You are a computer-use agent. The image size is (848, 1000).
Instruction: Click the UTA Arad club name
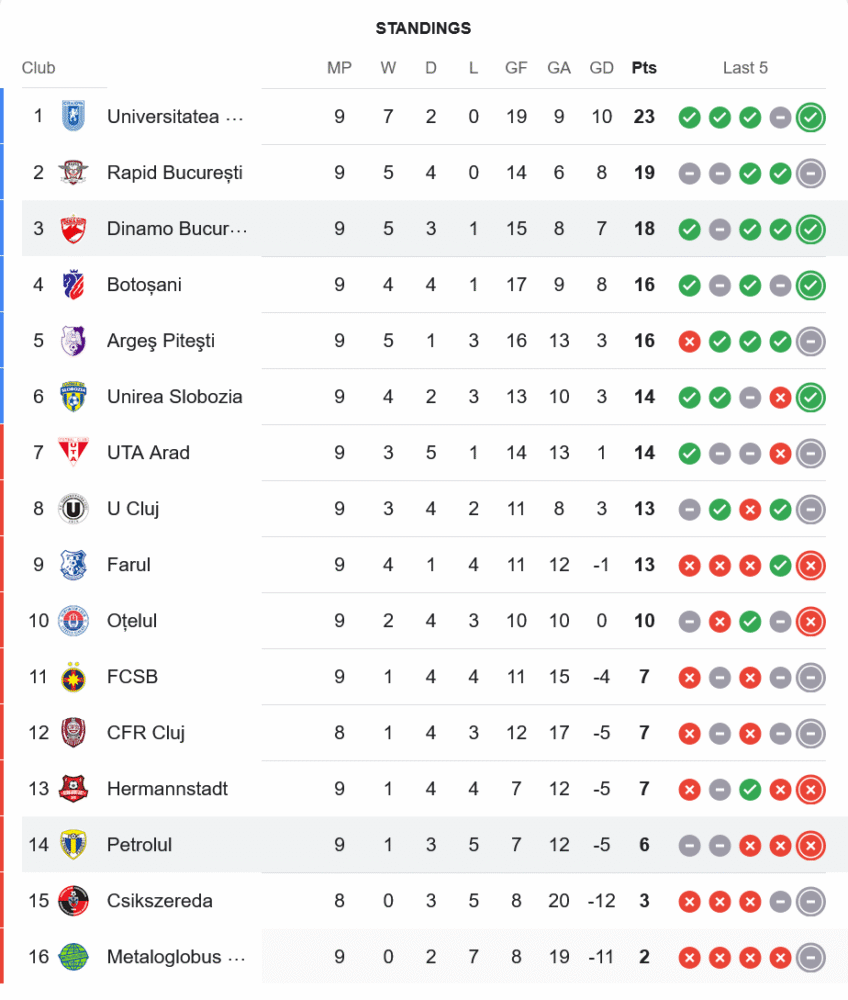[148, 453]
